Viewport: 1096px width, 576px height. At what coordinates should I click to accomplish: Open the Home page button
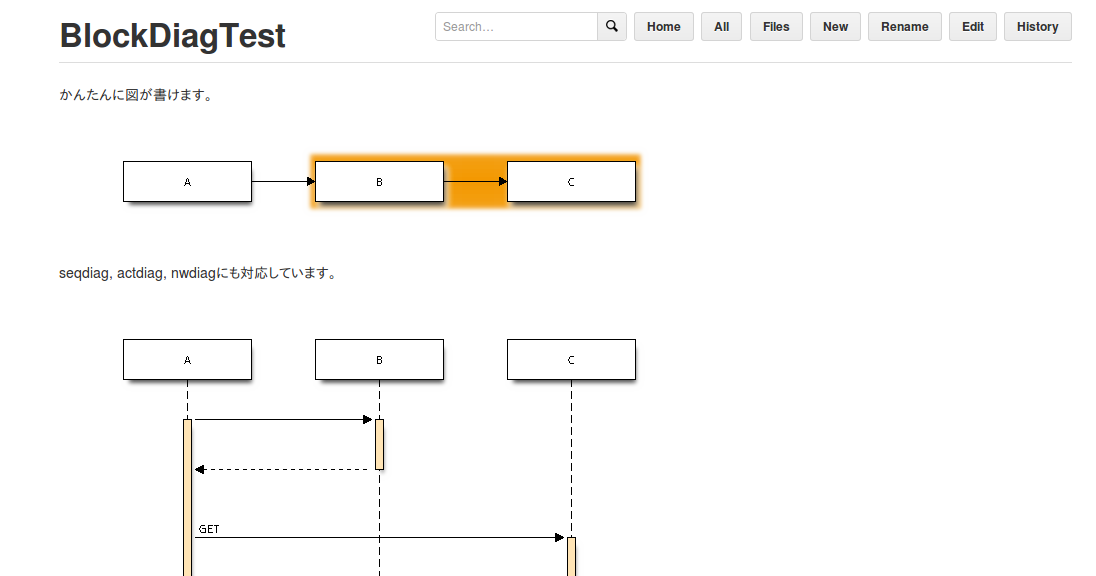pos(663,26)
